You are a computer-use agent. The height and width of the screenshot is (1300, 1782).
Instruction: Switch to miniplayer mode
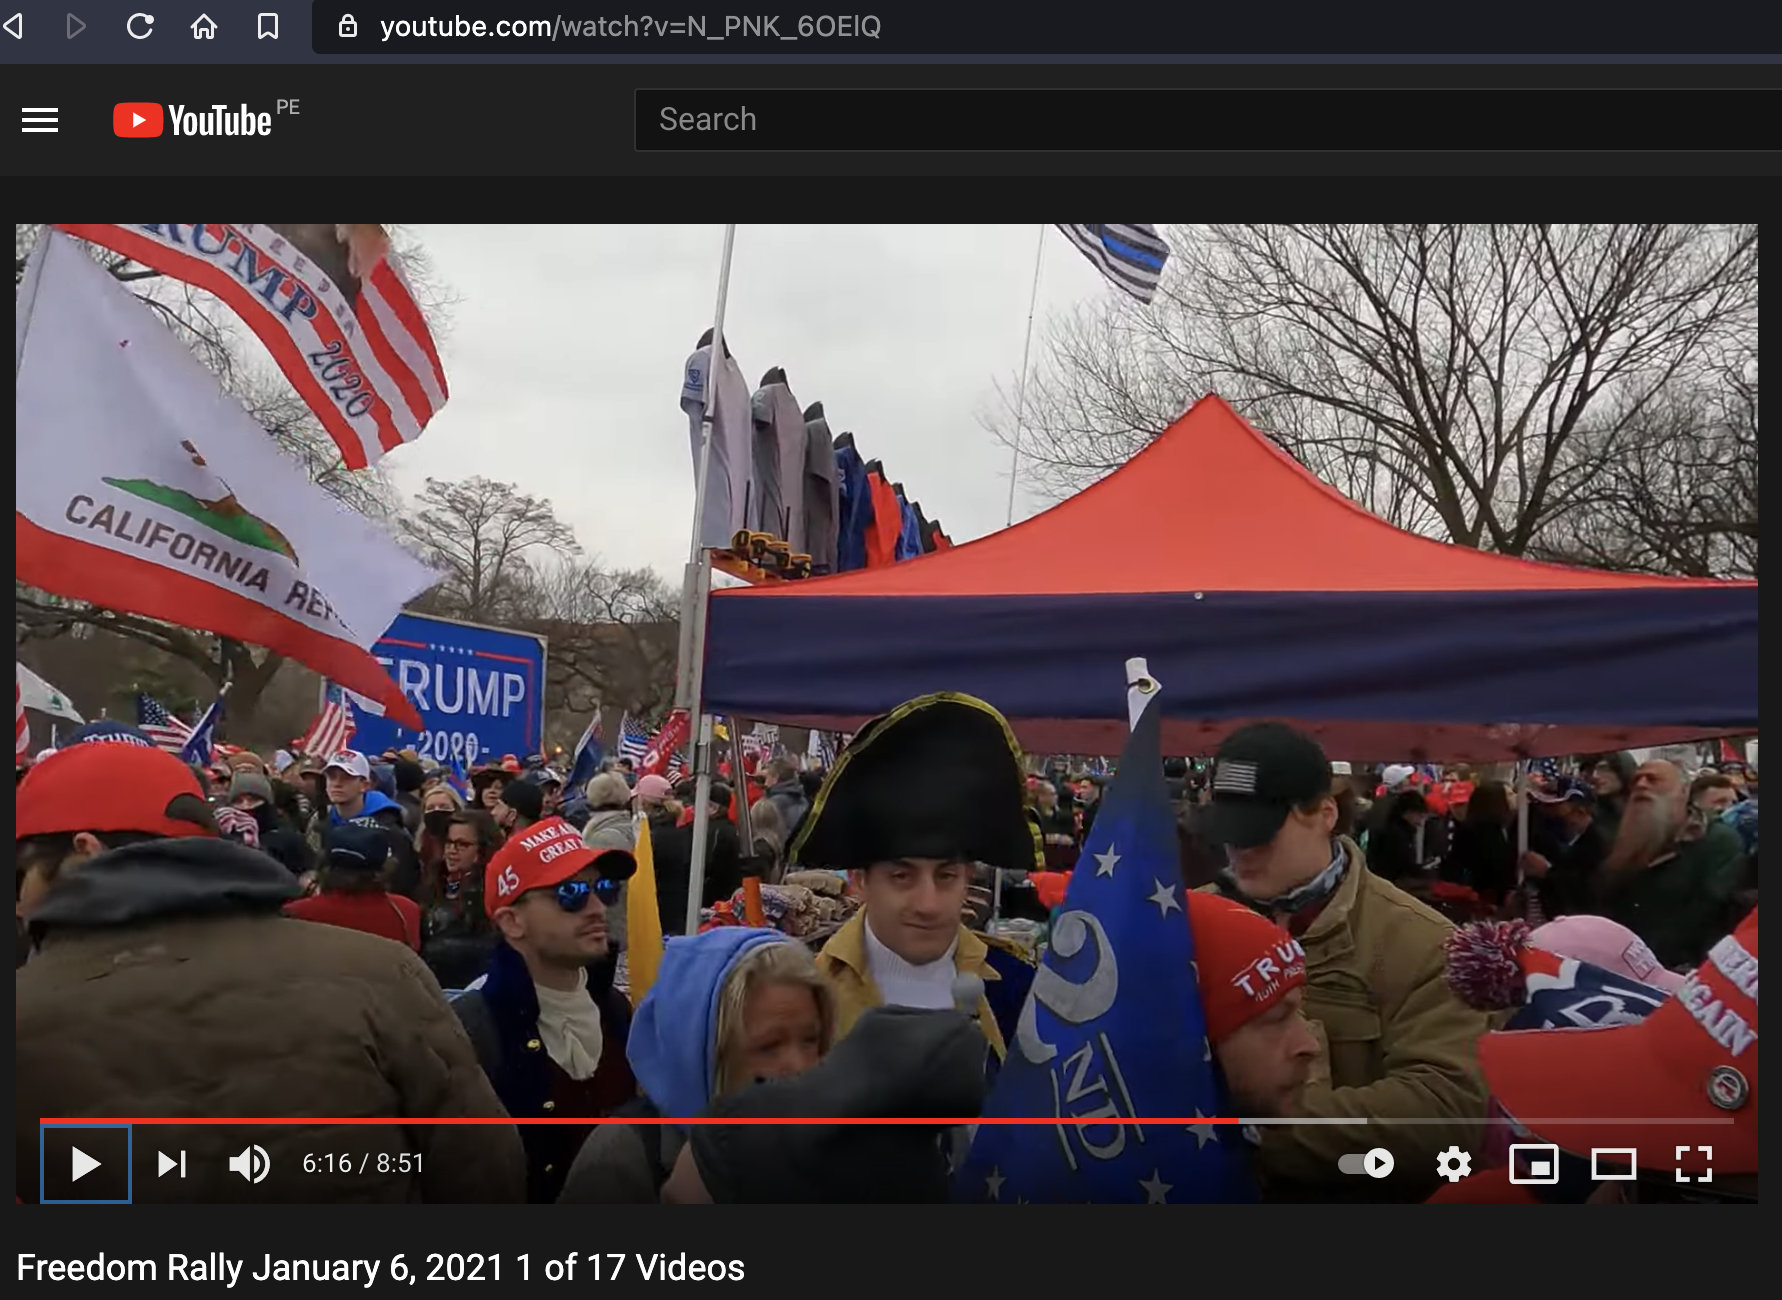pyautogui.click(x=1534, y=1164)
